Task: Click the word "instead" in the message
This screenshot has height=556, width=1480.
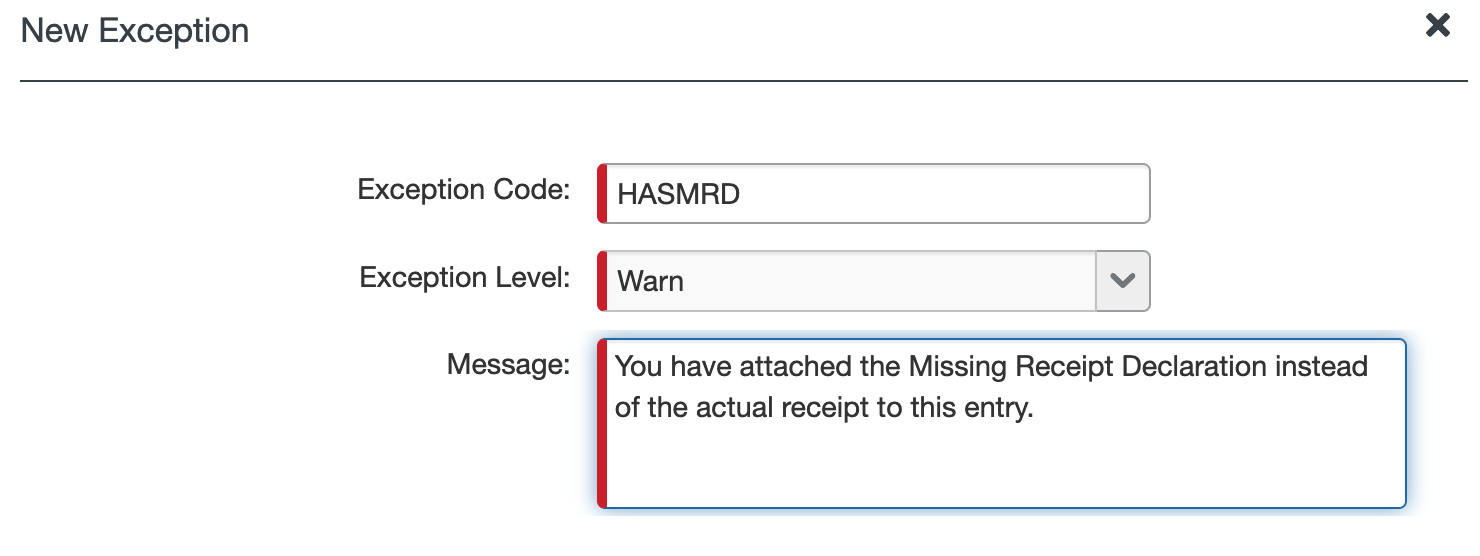Action: 1321,367
